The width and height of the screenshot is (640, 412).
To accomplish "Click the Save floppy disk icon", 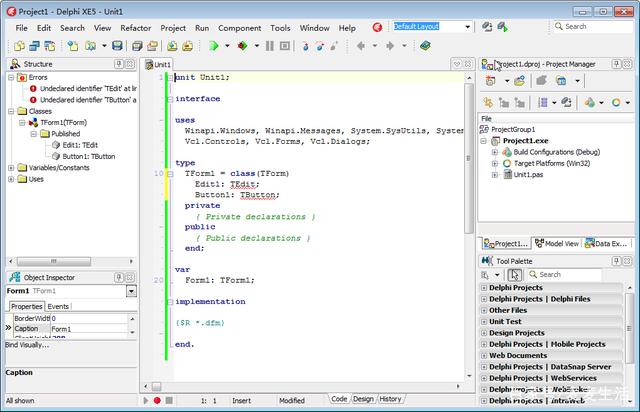I will 117,46.
